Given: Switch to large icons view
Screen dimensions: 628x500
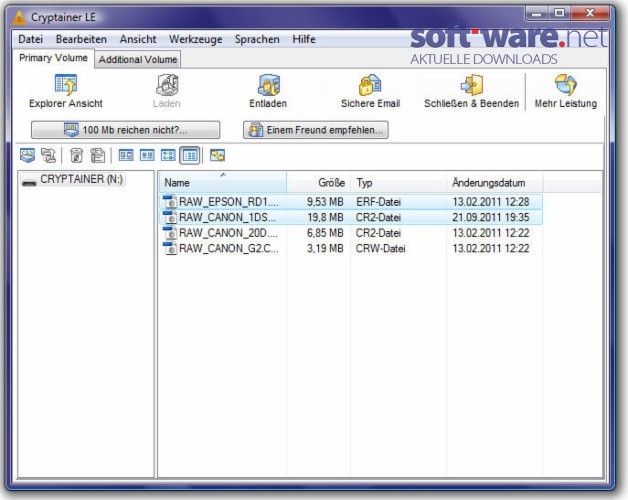Looking at the screenshot, I should (x=126, y=155).
